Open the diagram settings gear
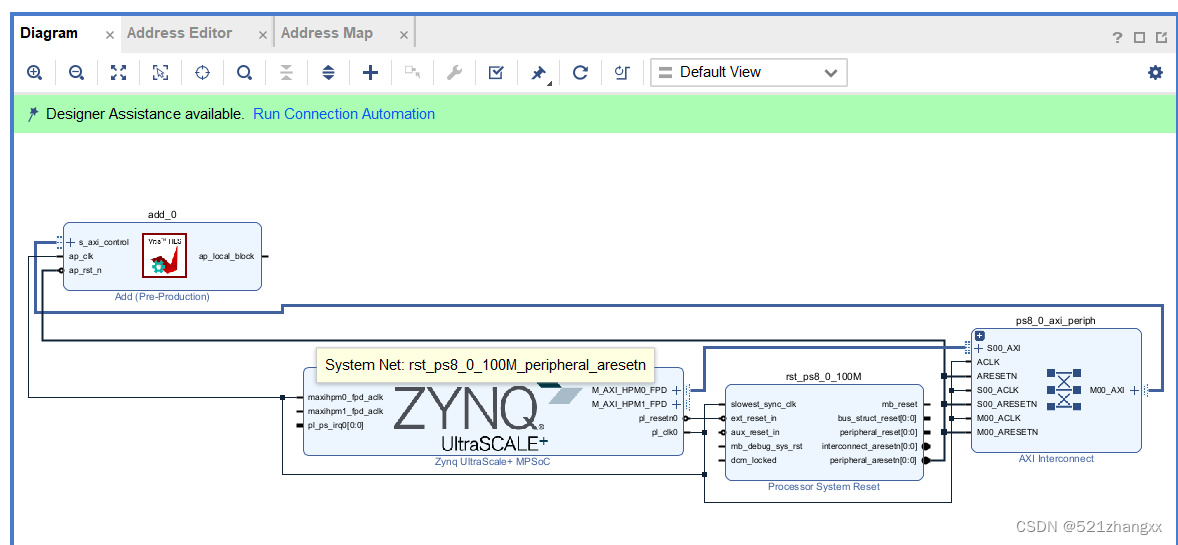The image size is (1178, 545). 1155,73
